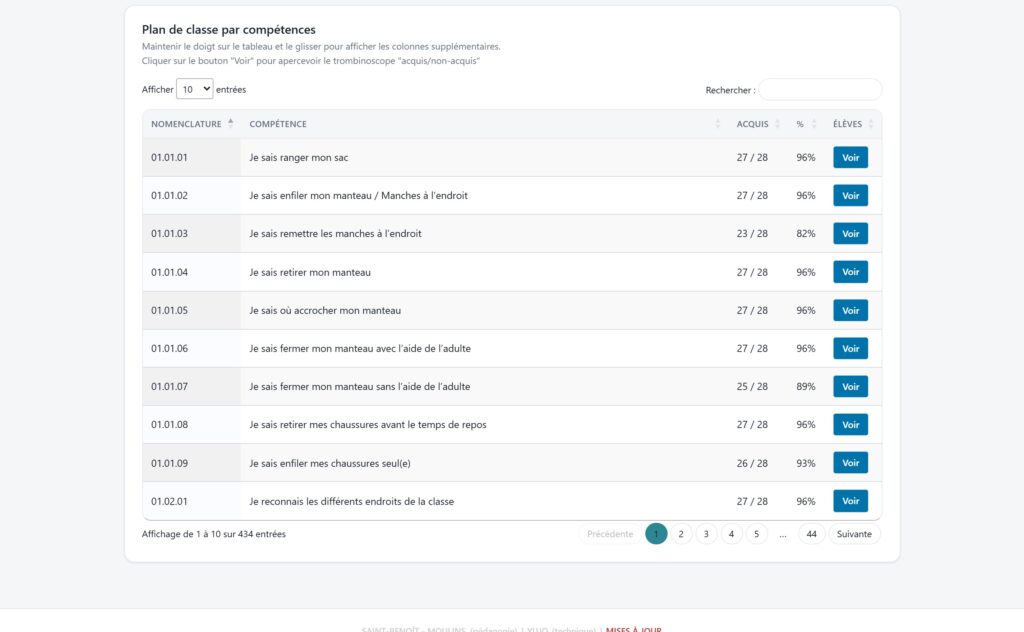
Task: Select the "93%" percentage cell
Action: click(806, 463)
